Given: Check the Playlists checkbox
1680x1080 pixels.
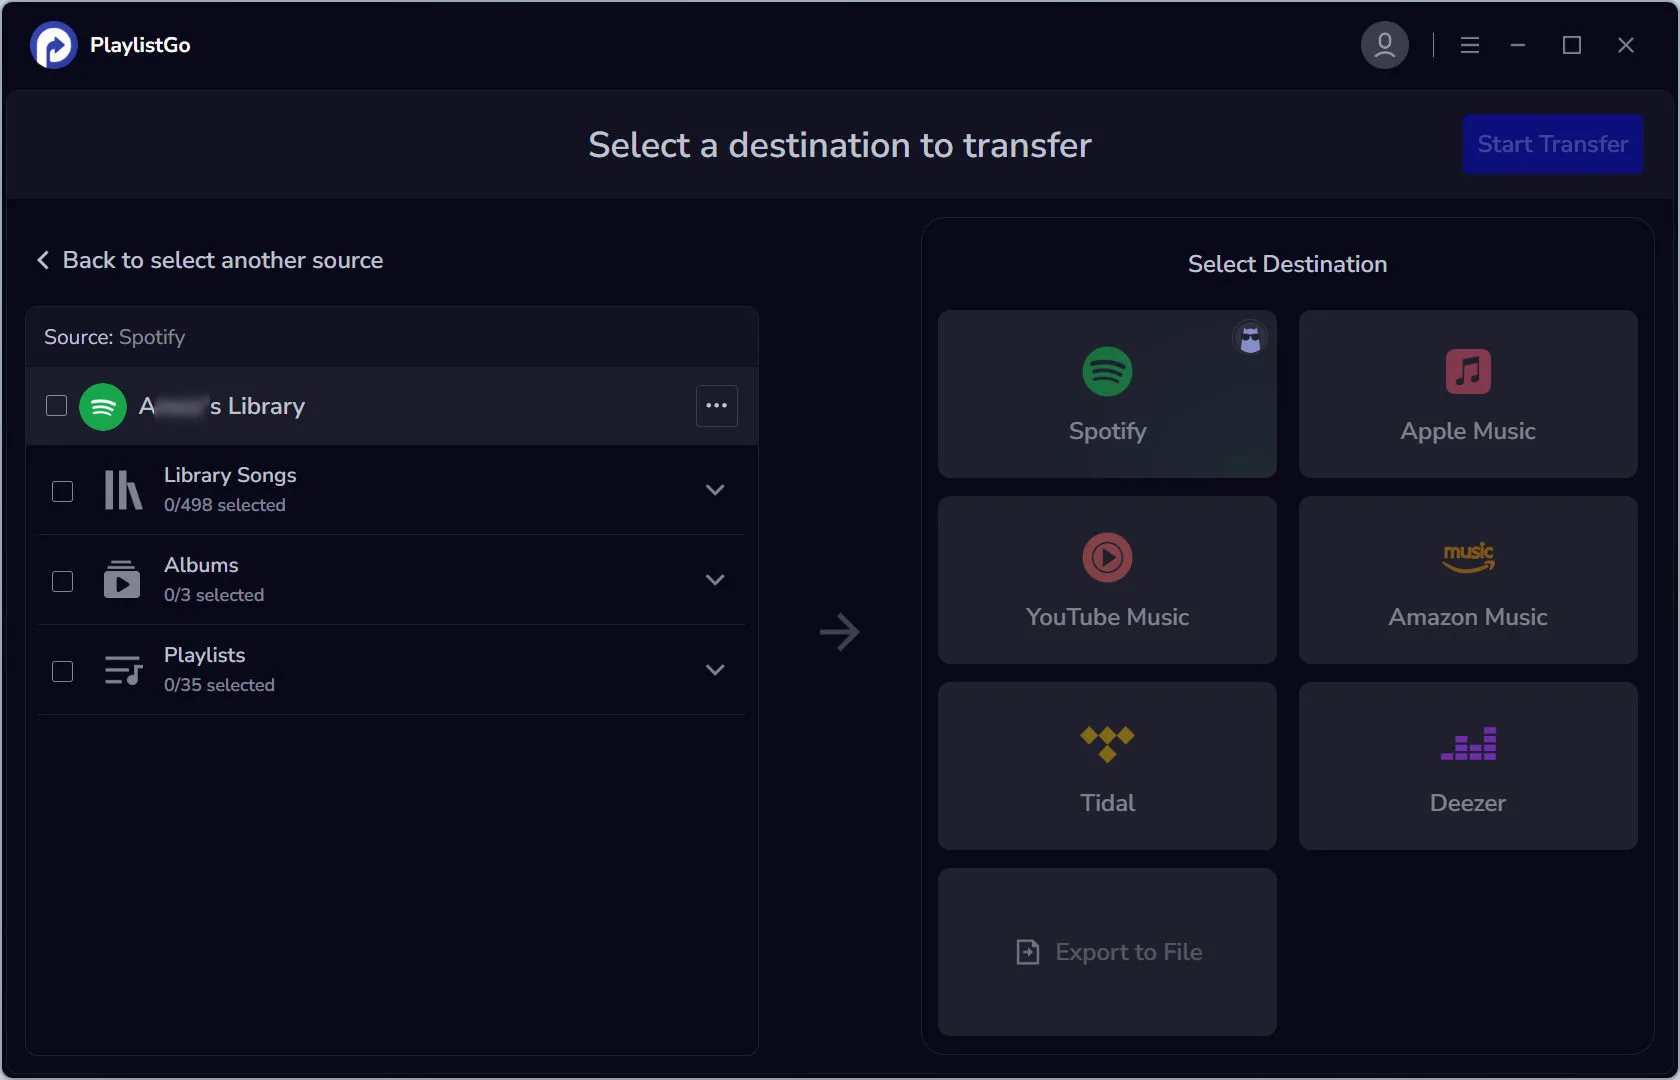Looking at the screenshot, I should tap(62, 671).
